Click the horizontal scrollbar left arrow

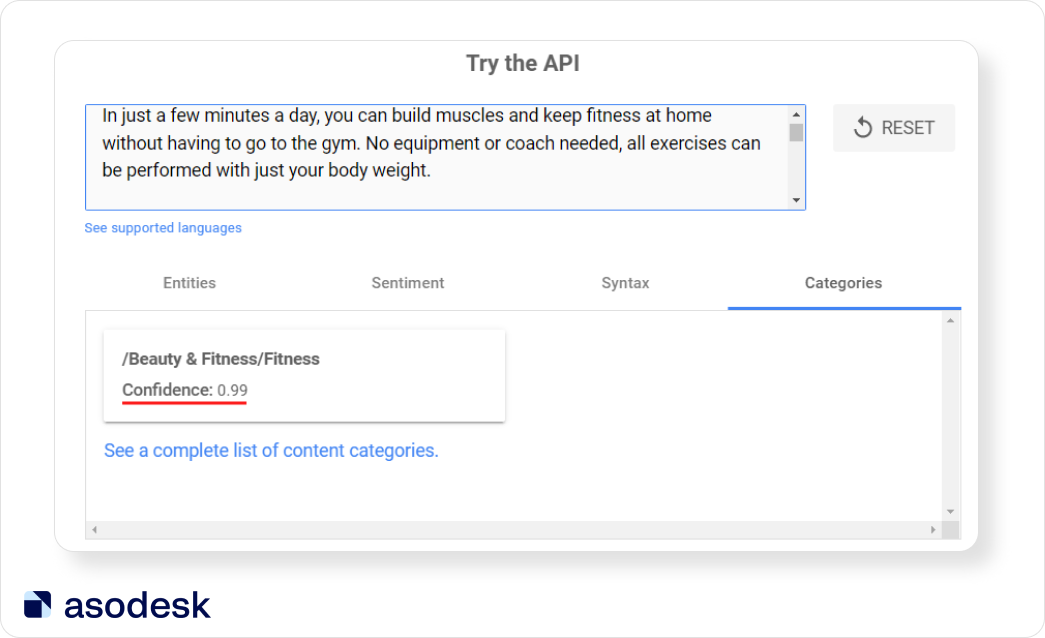point(95,530)
